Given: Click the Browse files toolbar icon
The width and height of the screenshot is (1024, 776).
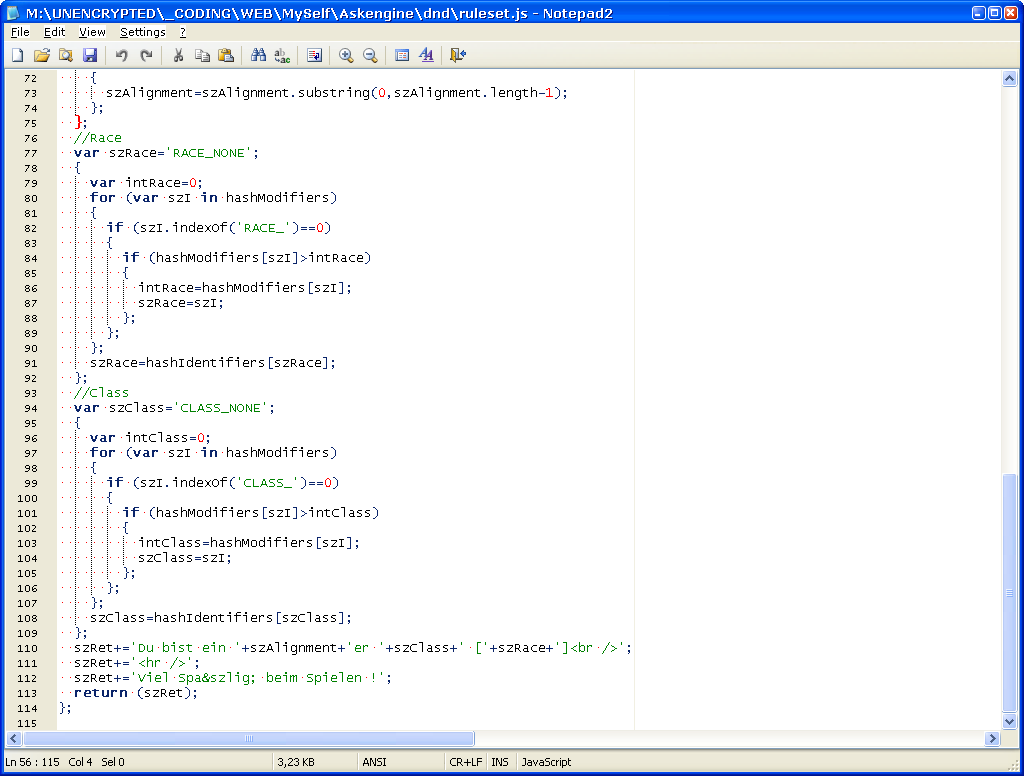Looking at the screenshot, I should 66,56.
